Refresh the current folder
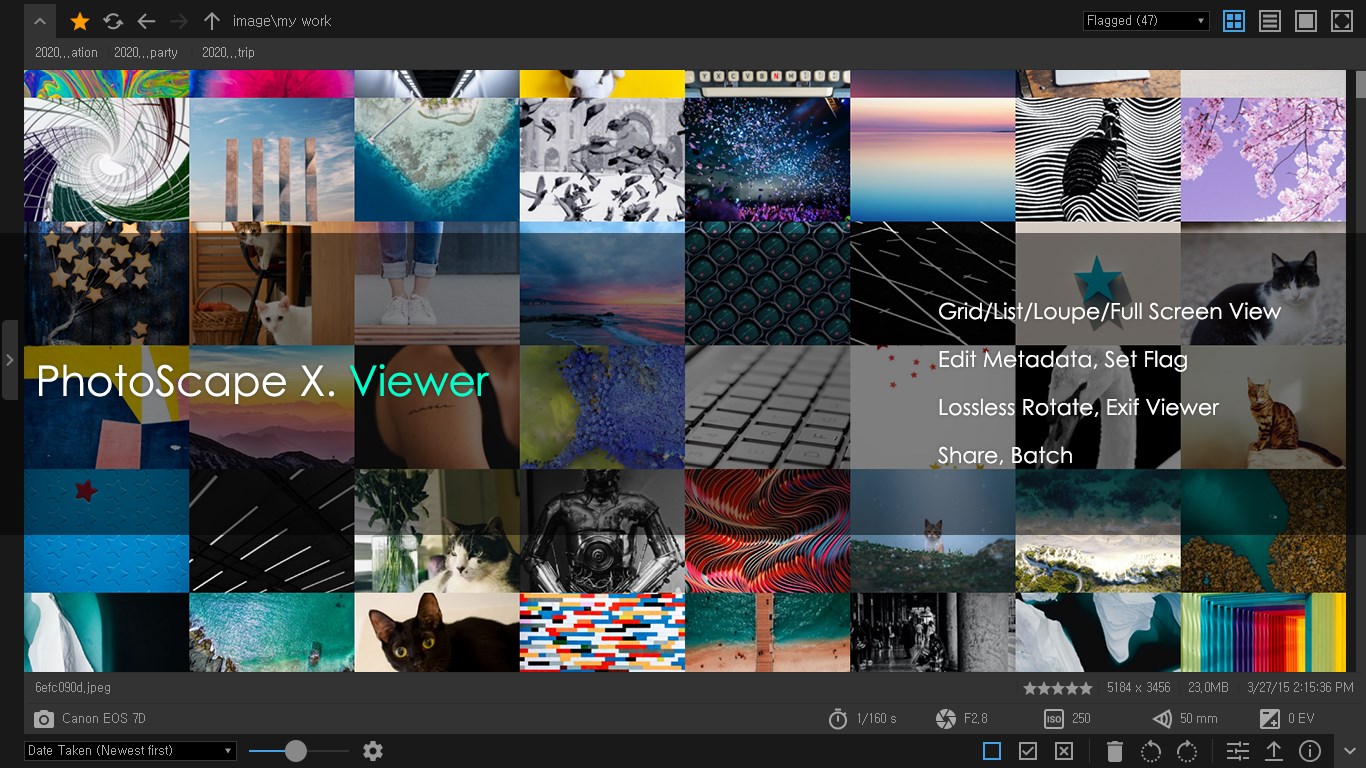Screen dimensions: 1366x768 point(112,20)
